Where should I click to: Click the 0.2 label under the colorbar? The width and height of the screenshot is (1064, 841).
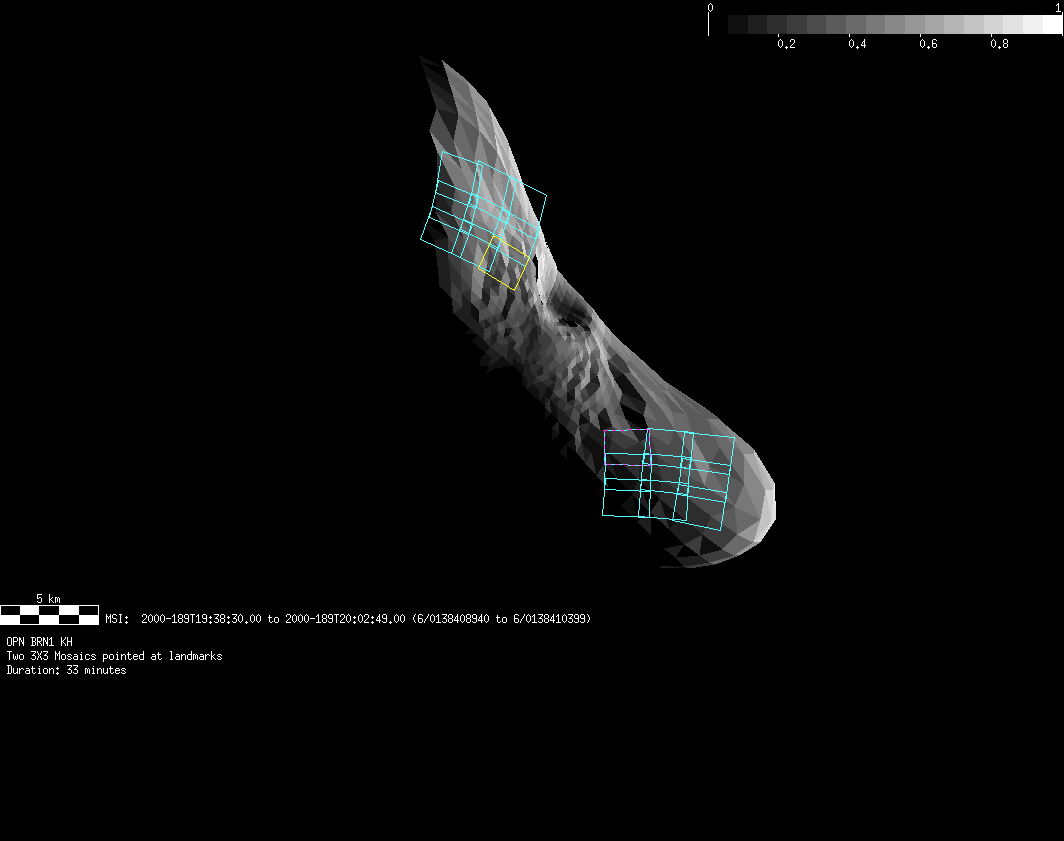tap(786, 44)
